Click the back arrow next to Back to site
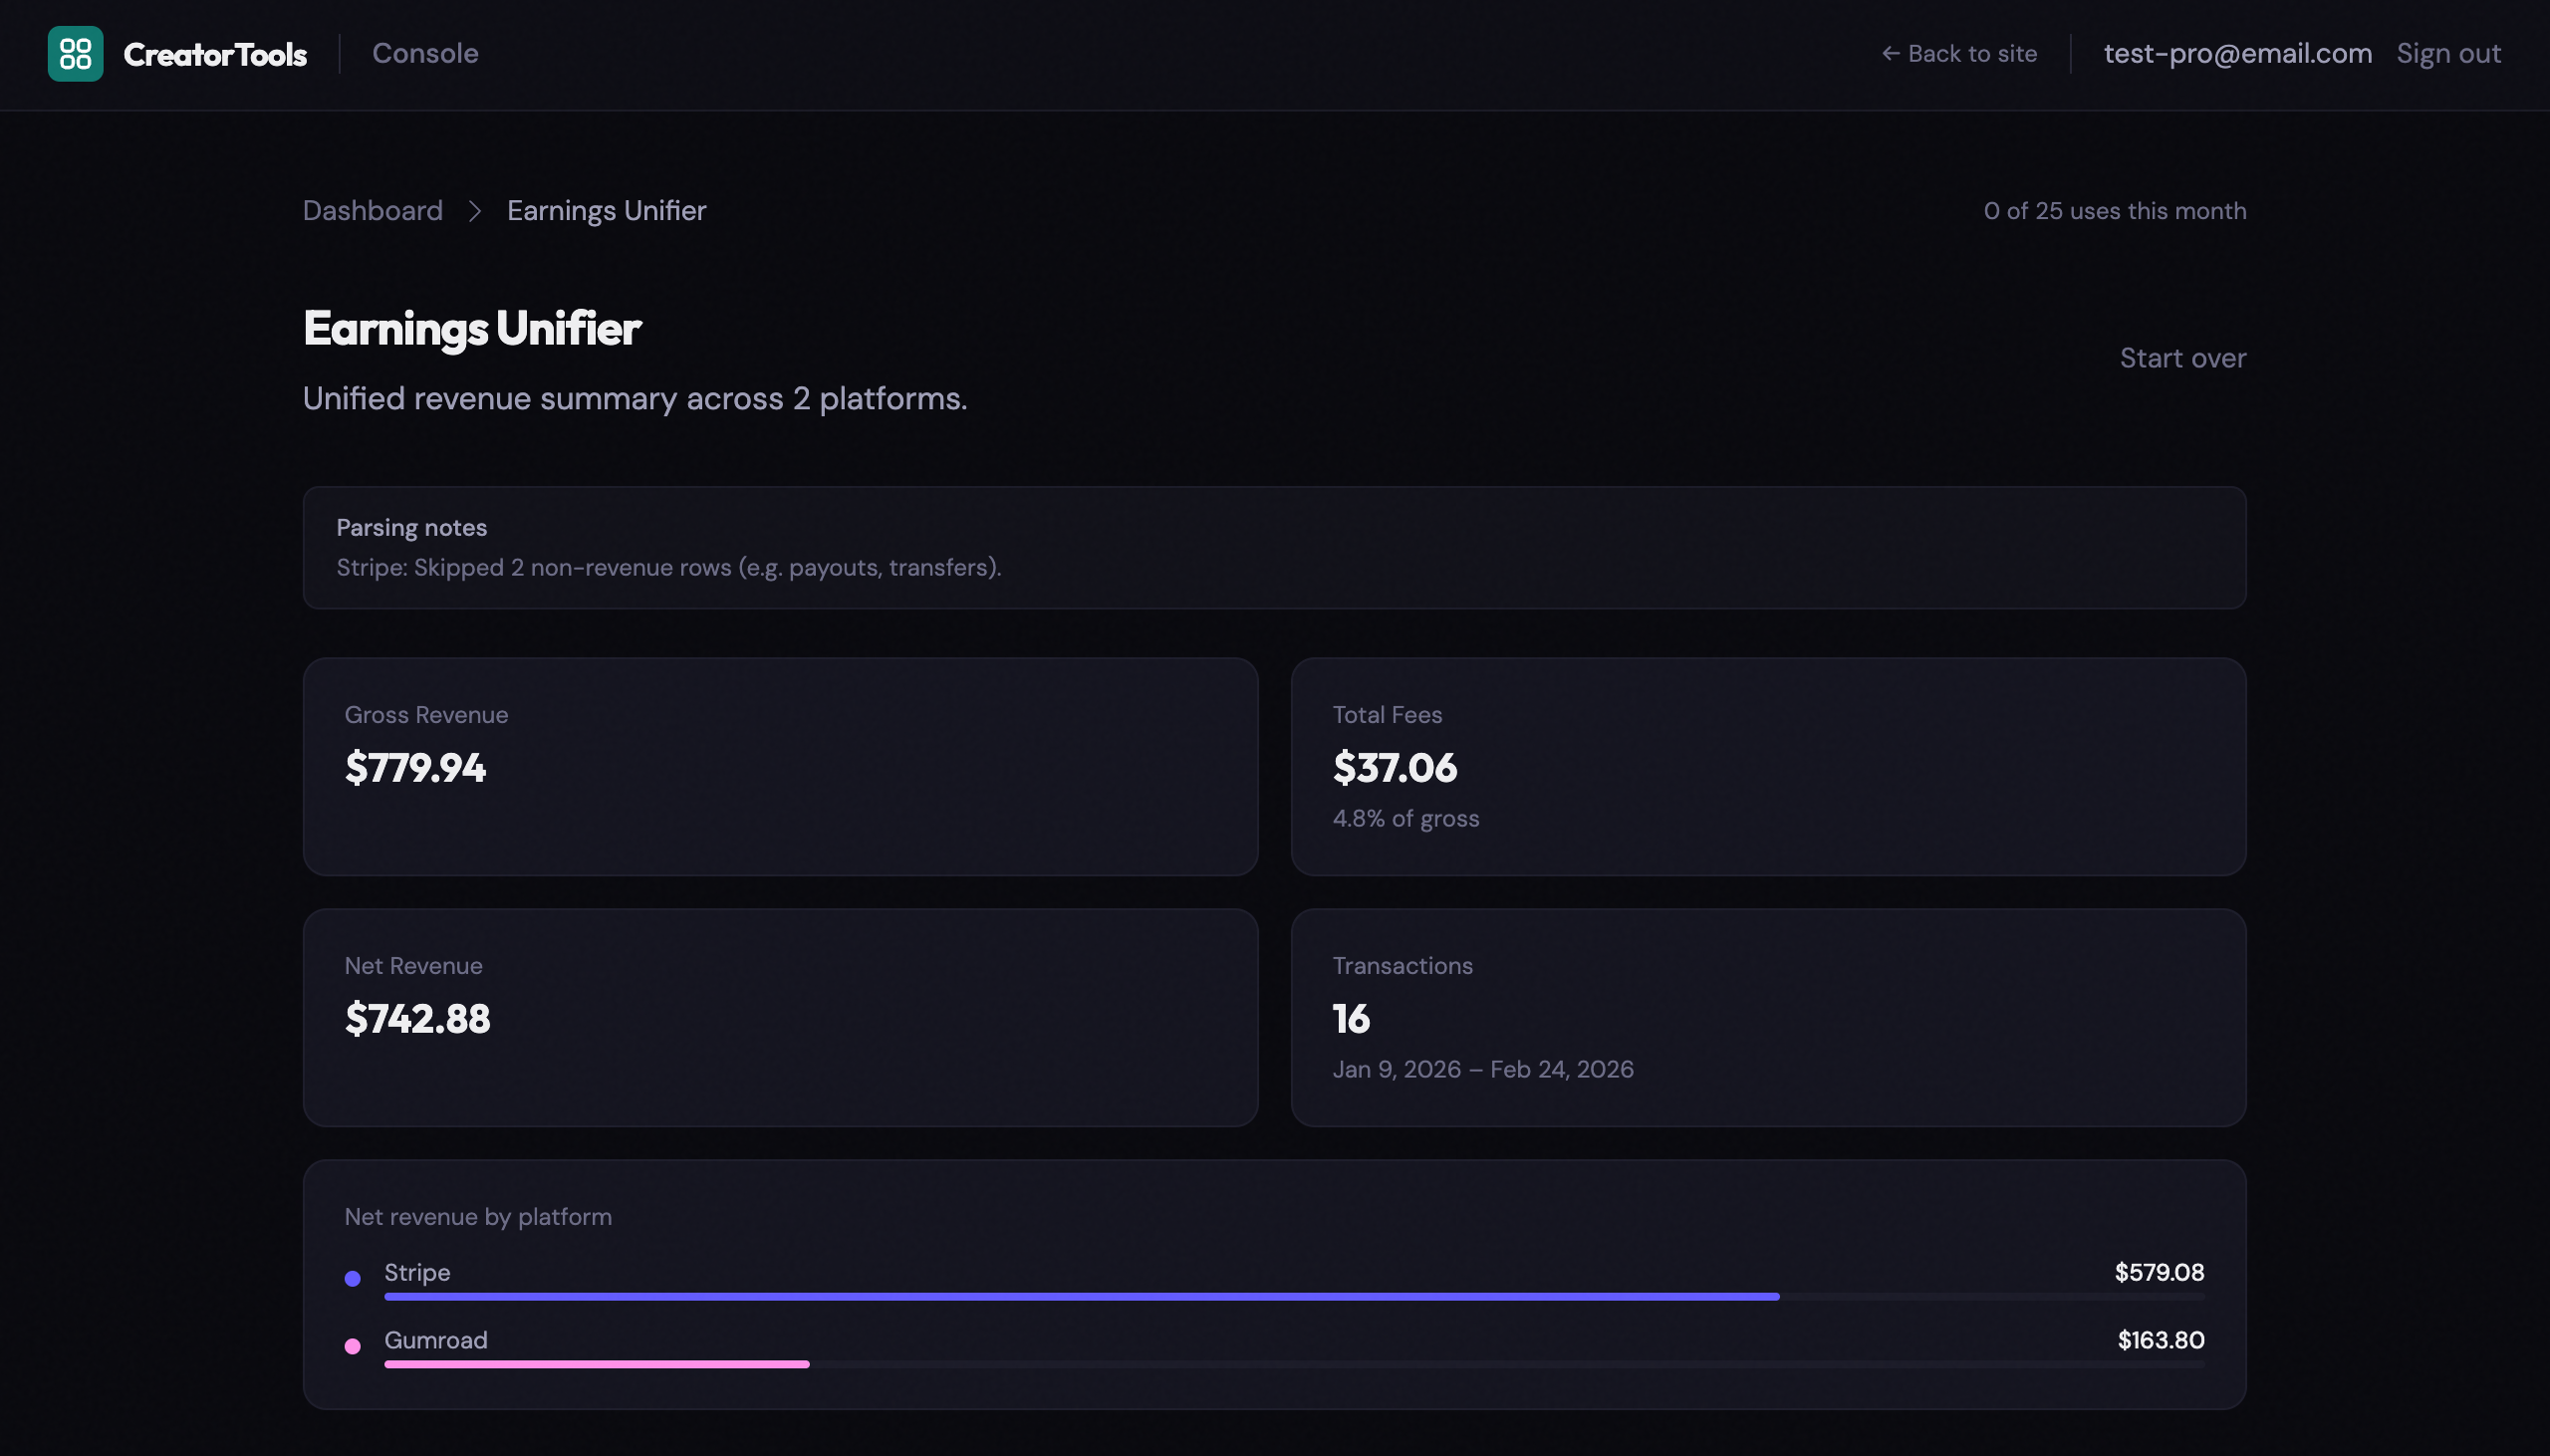Viewport: 2550px width, 1456px height. coord(1889,53)
